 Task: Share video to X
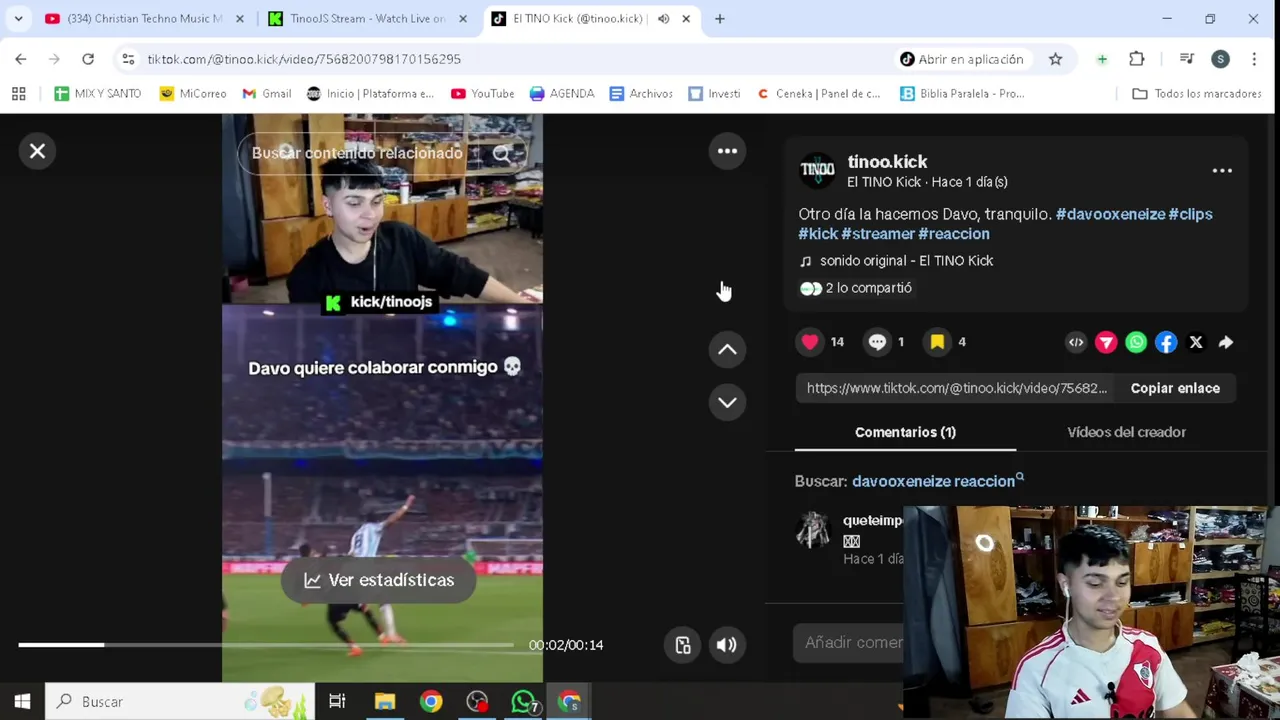point(1196,342)
